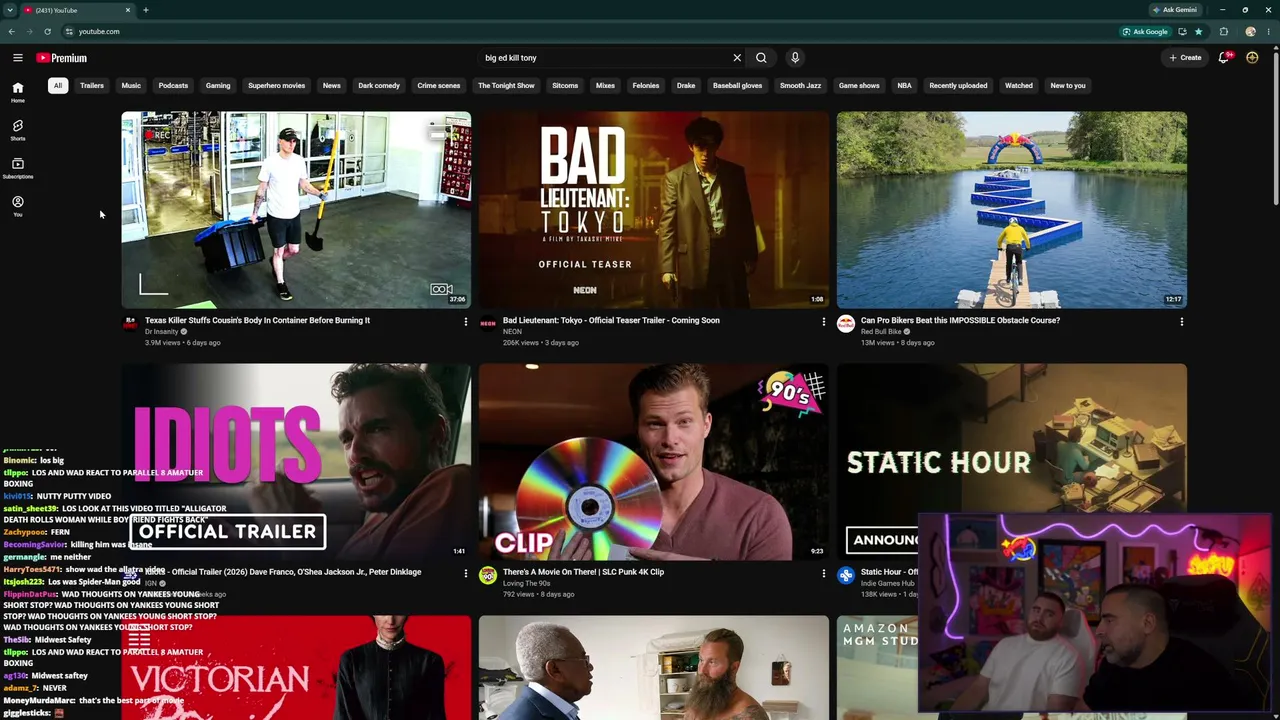Play the Texas Killer bodycam thumbnail
This screenshot has height=720, width=1280.
[x=296, y=210]
